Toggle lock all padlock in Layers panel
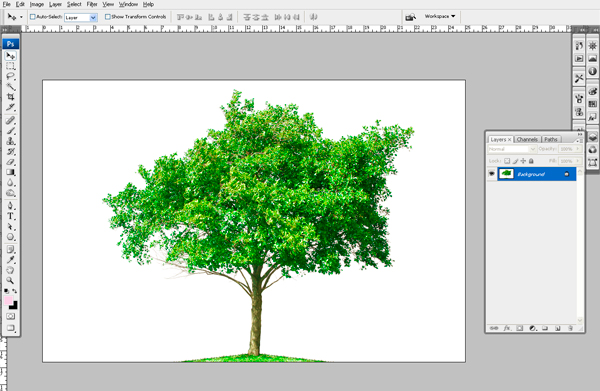Viewport: 600px width, 391px height. coord(531,161)
